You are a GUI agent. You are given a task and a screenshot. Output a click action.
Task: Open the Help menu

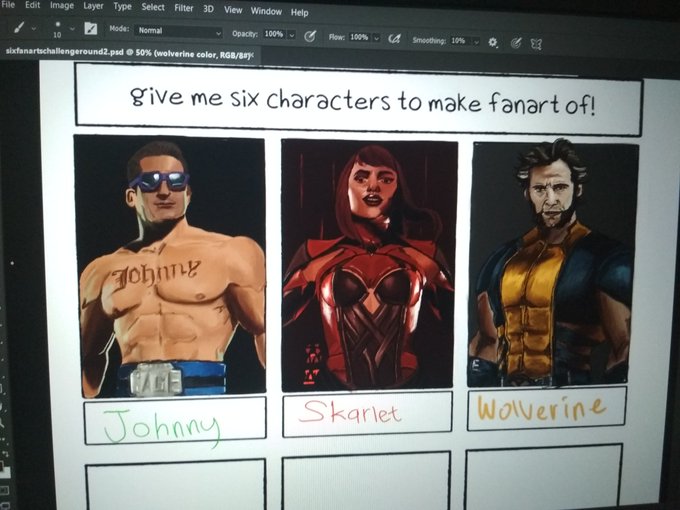point(299,12)
